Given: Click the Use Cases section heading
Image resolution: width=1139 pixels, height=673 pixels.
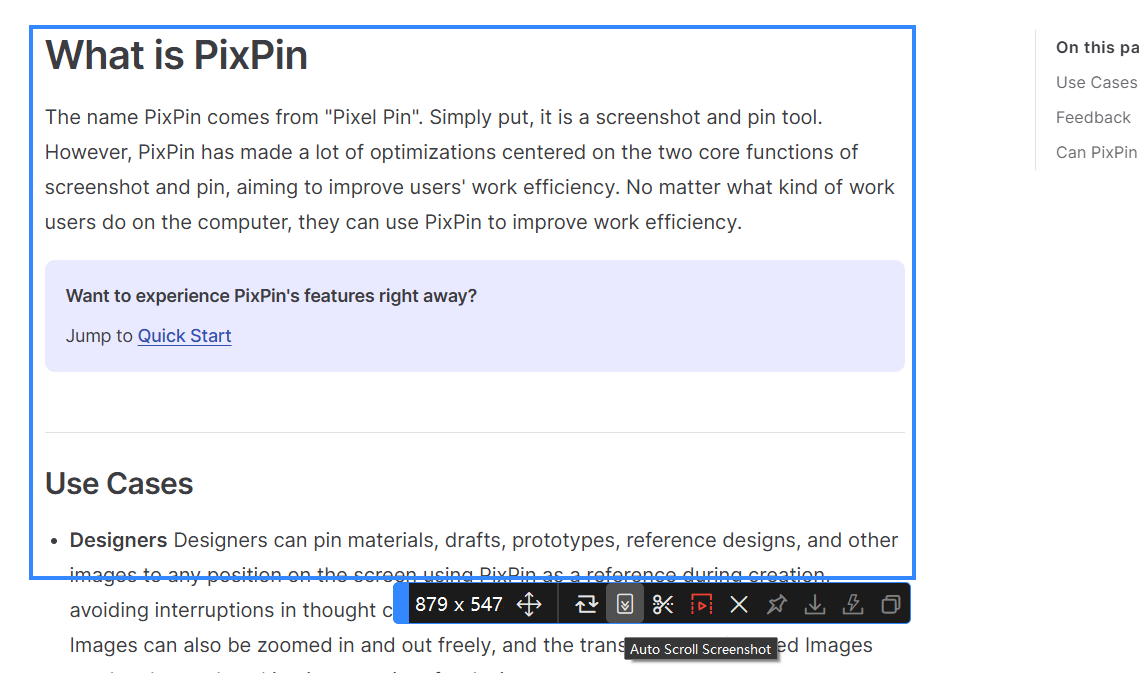Looking at the screenshot, I should tap(119, 484).
